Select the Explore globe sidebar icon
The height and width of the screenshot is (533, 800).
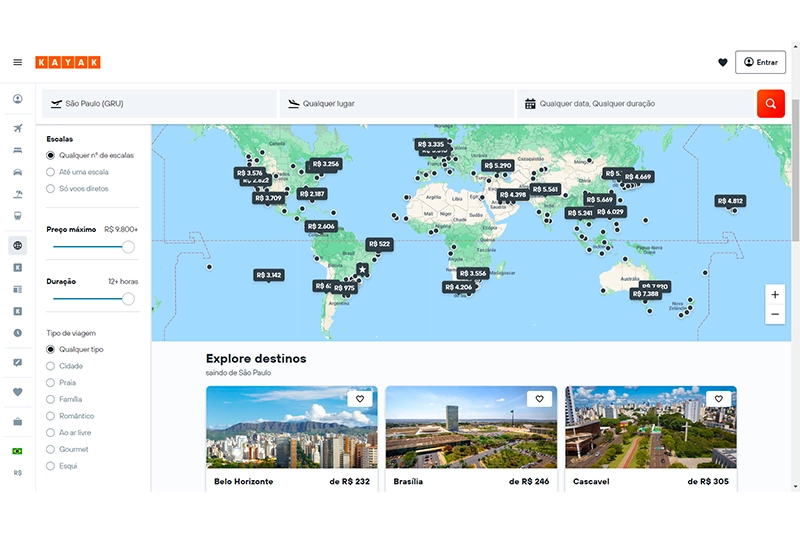click(x=18, y=245)
